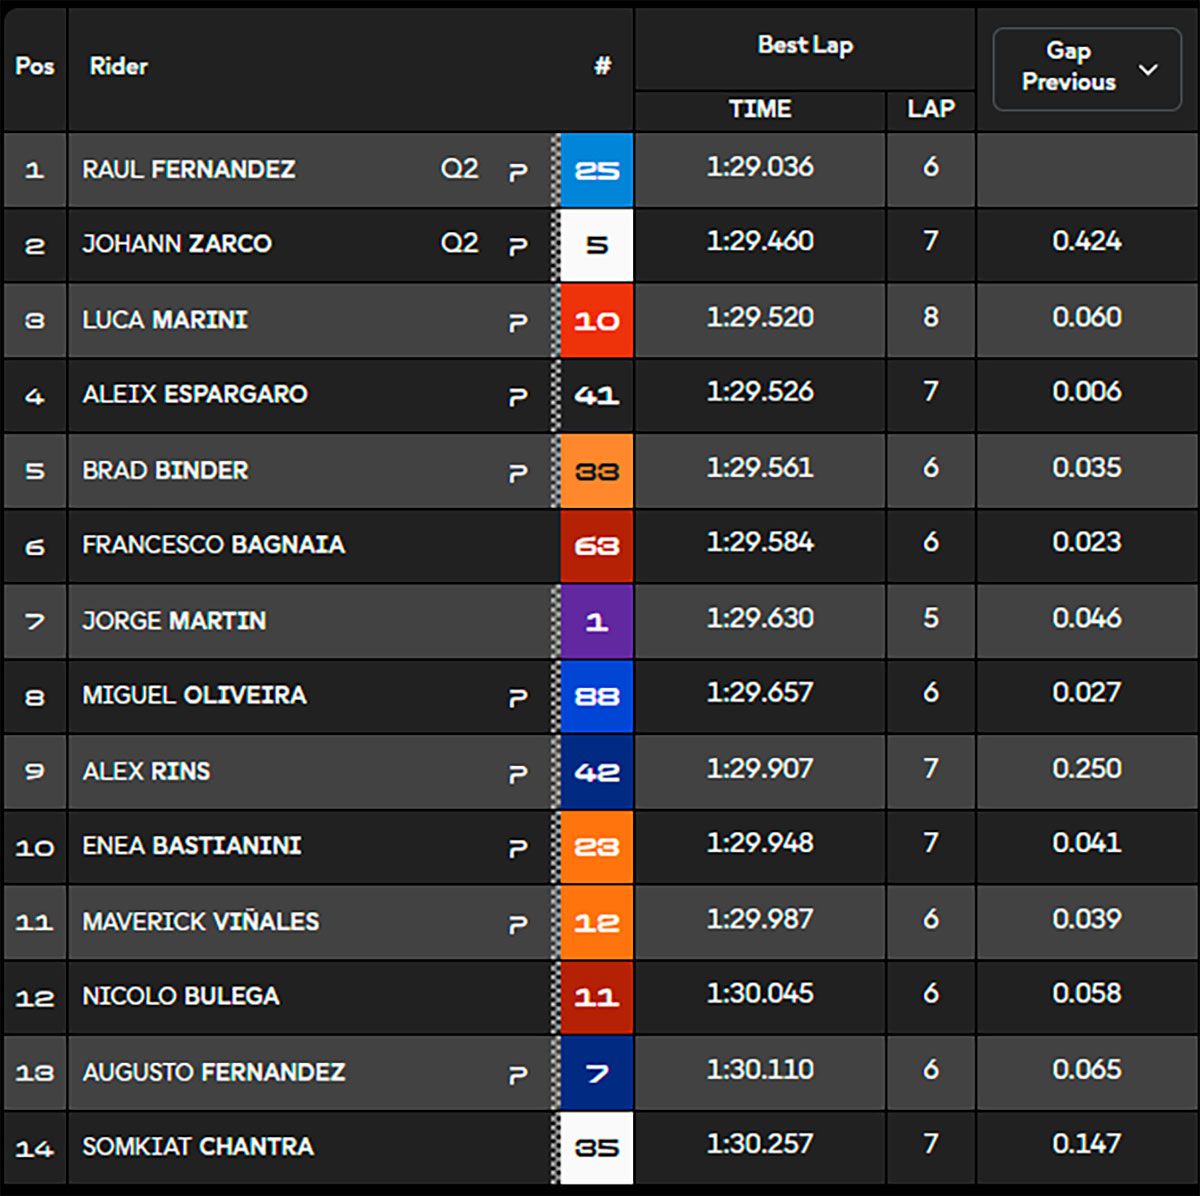Click the chevron arrow beside Gap Previous

click(x=1149, y=69)
